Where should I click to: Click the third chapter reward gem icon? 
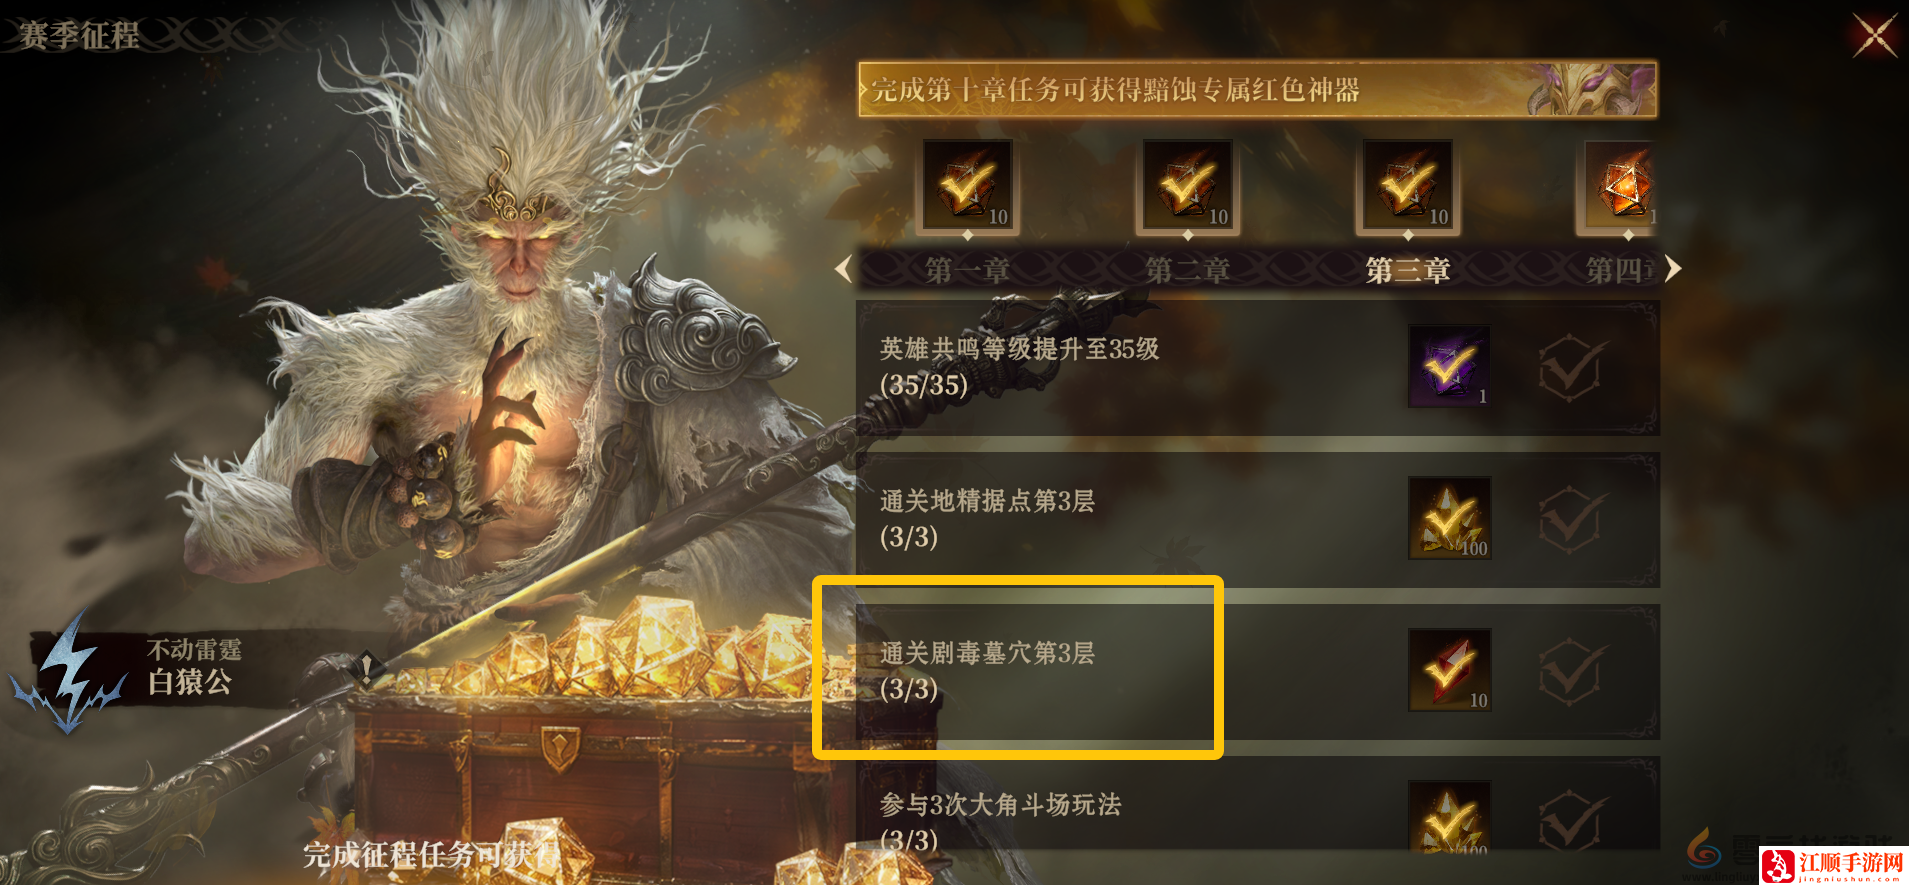1407,186
